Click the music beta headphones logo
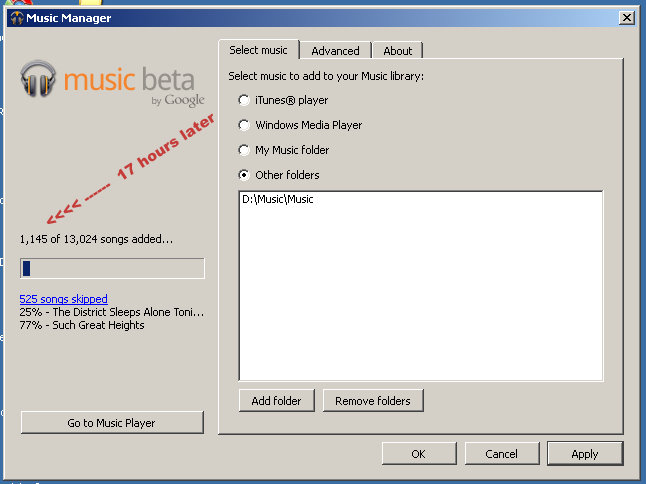 [38, 79]
